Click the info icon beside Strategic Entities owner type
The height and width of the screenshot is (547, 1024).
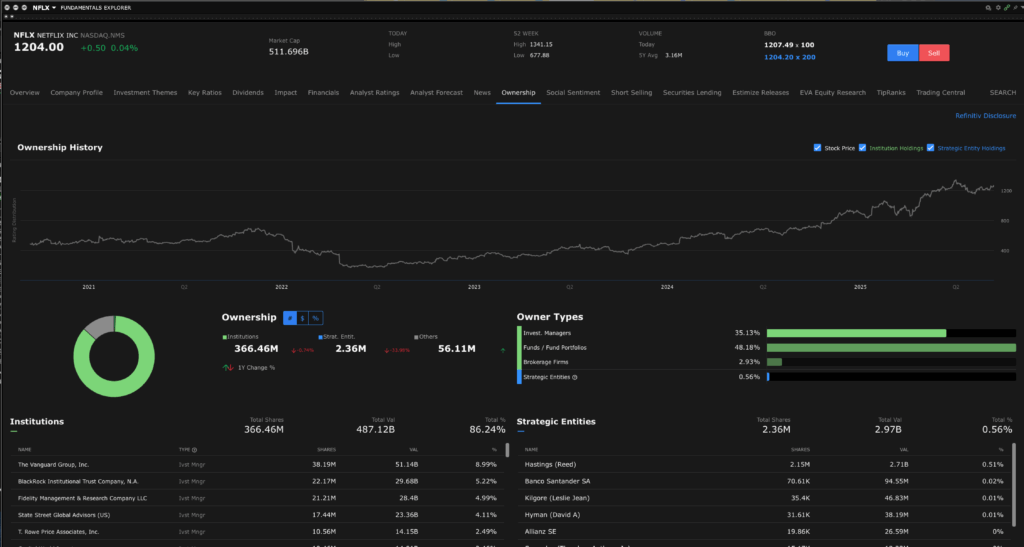(x=574, y=377)
